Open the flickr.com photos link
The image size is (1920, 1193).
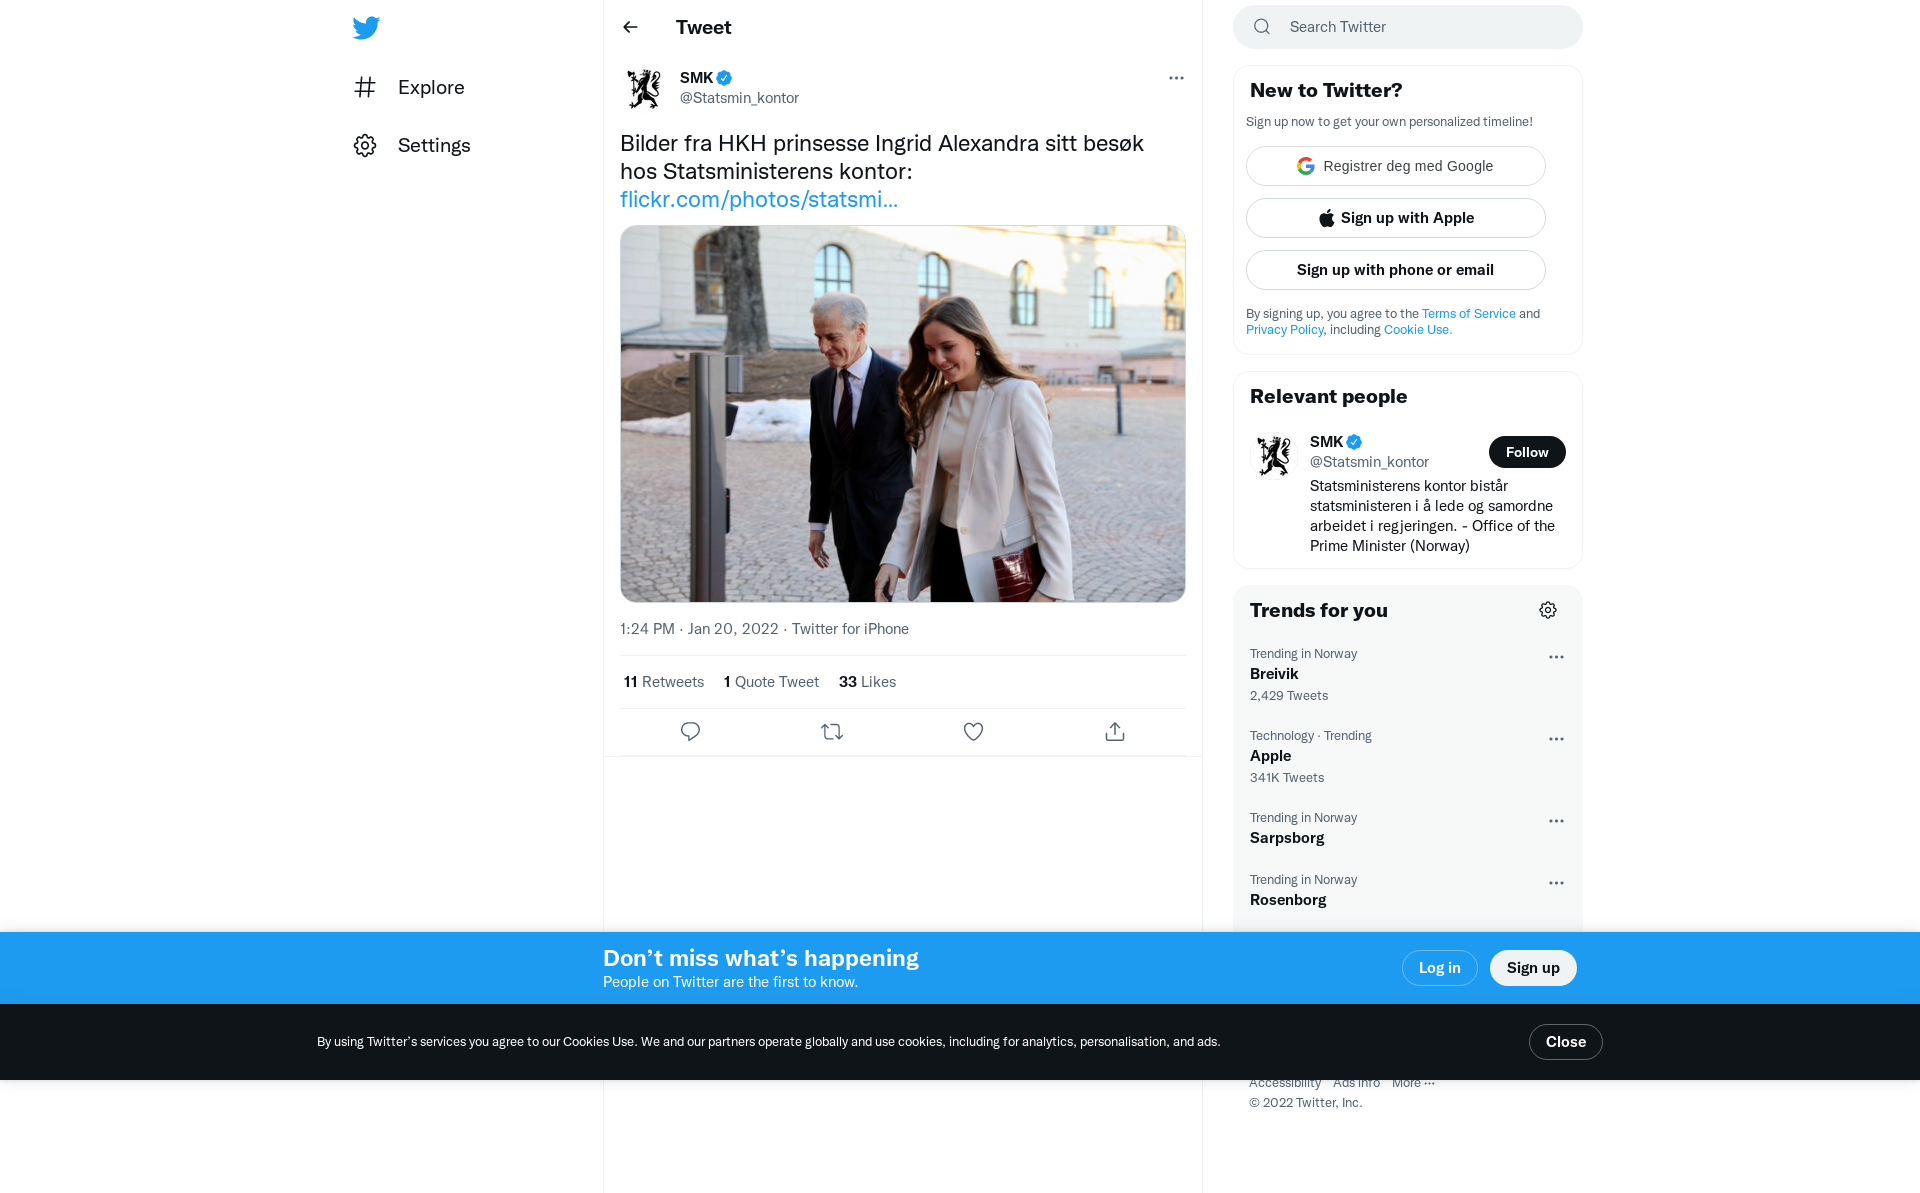(x=759, y=199)
